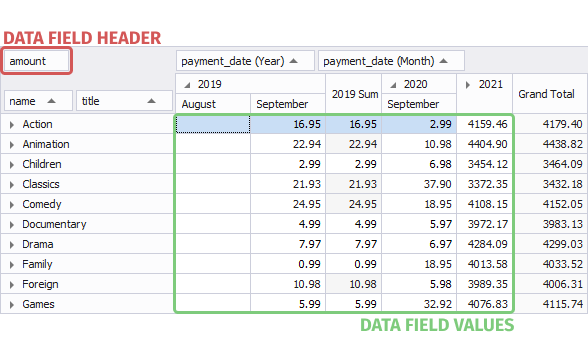Image resolution: width=588 pixels, height=360 pixels.
Task: Click the name row field header
Action: pyautogui.click(x=38, y=101)
